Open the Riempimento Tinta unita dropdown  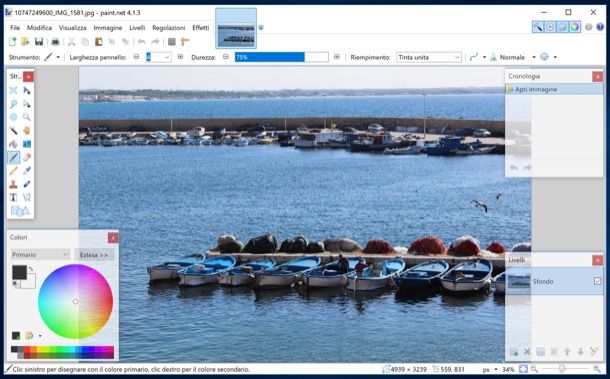coord(429,57)
